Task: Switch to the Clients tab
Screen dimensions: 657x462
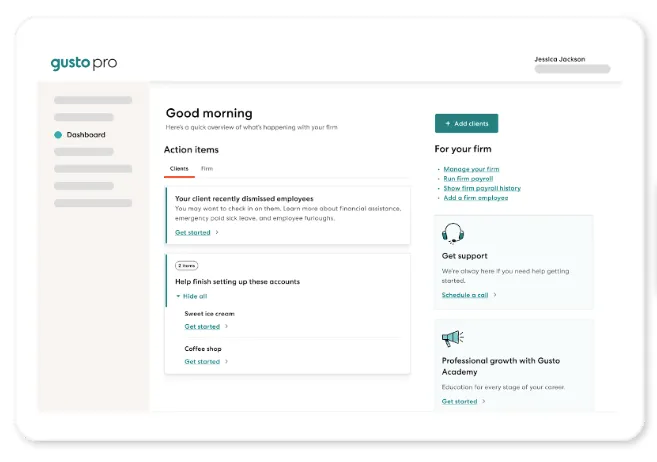Action: [179, 169]
